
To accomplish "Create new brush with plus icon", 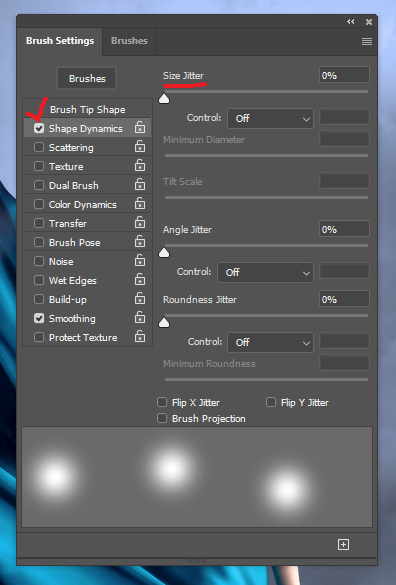I will (343, 544).
